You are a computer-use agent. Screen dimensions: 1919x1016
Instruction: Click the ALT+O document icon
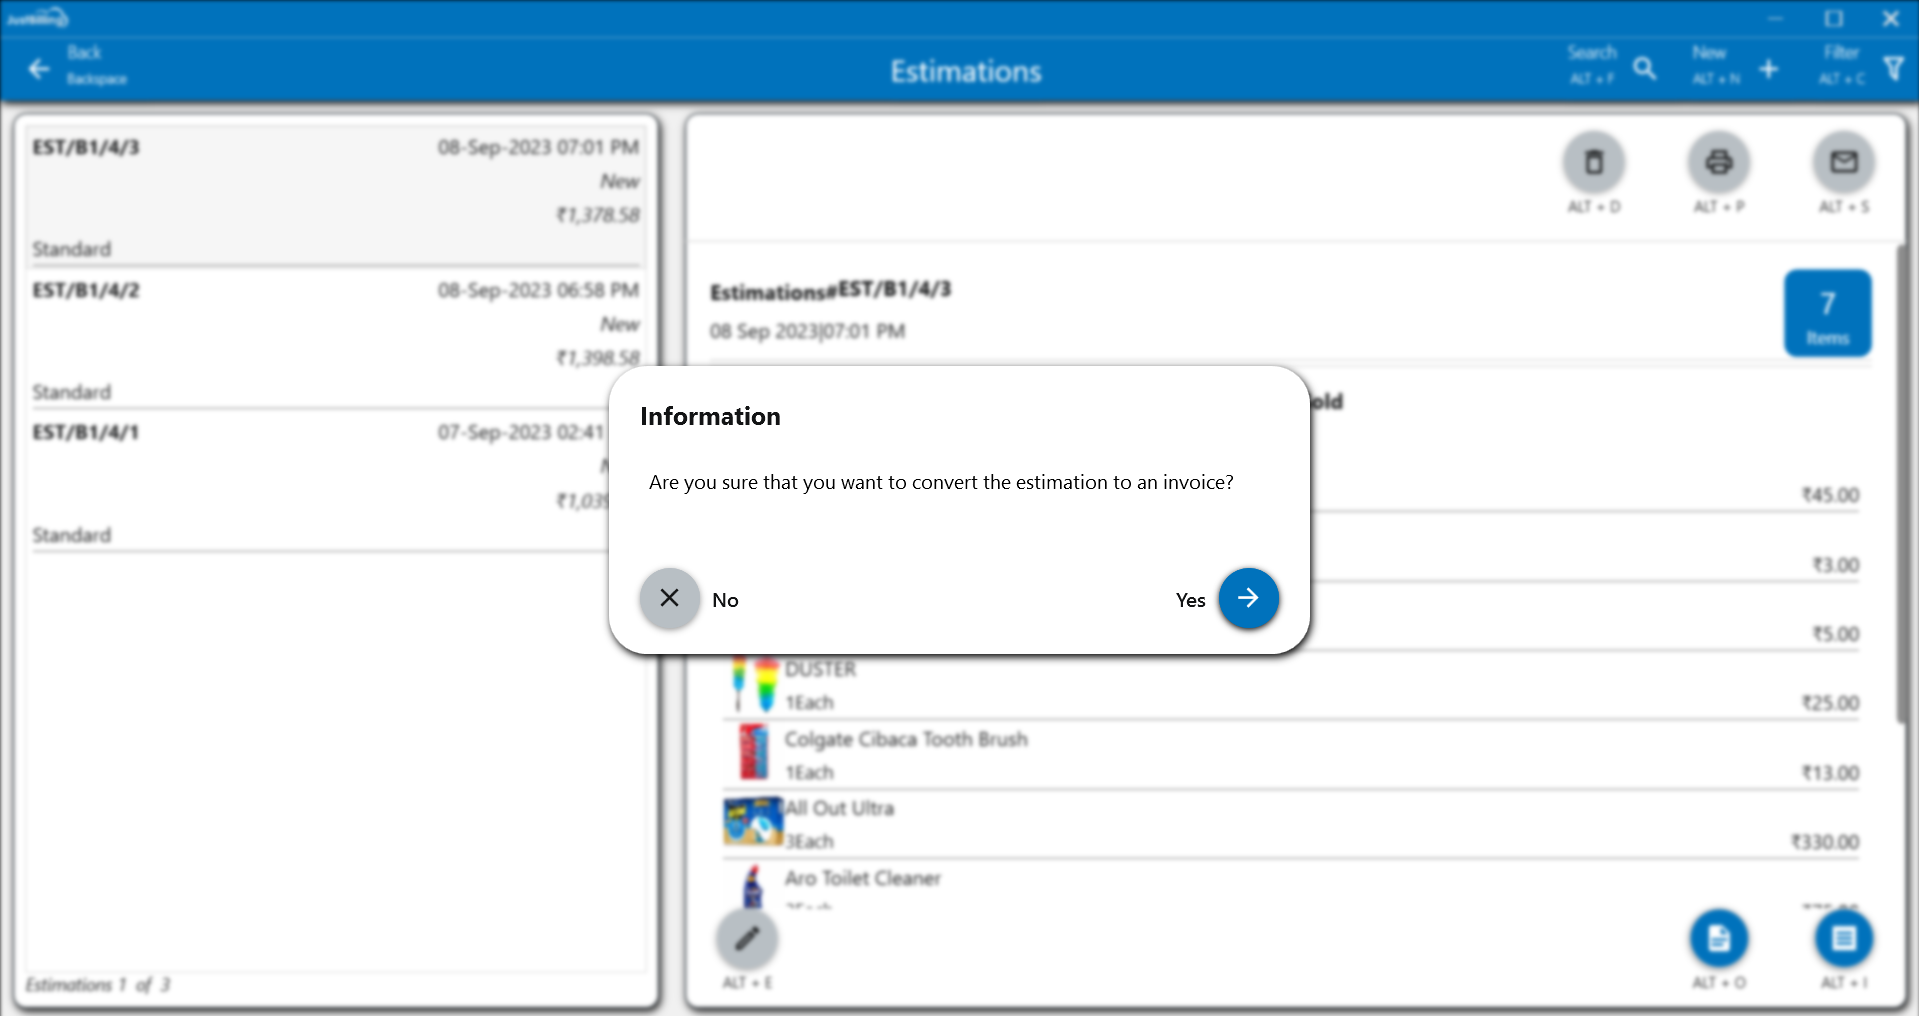[x=1718, y=938]
